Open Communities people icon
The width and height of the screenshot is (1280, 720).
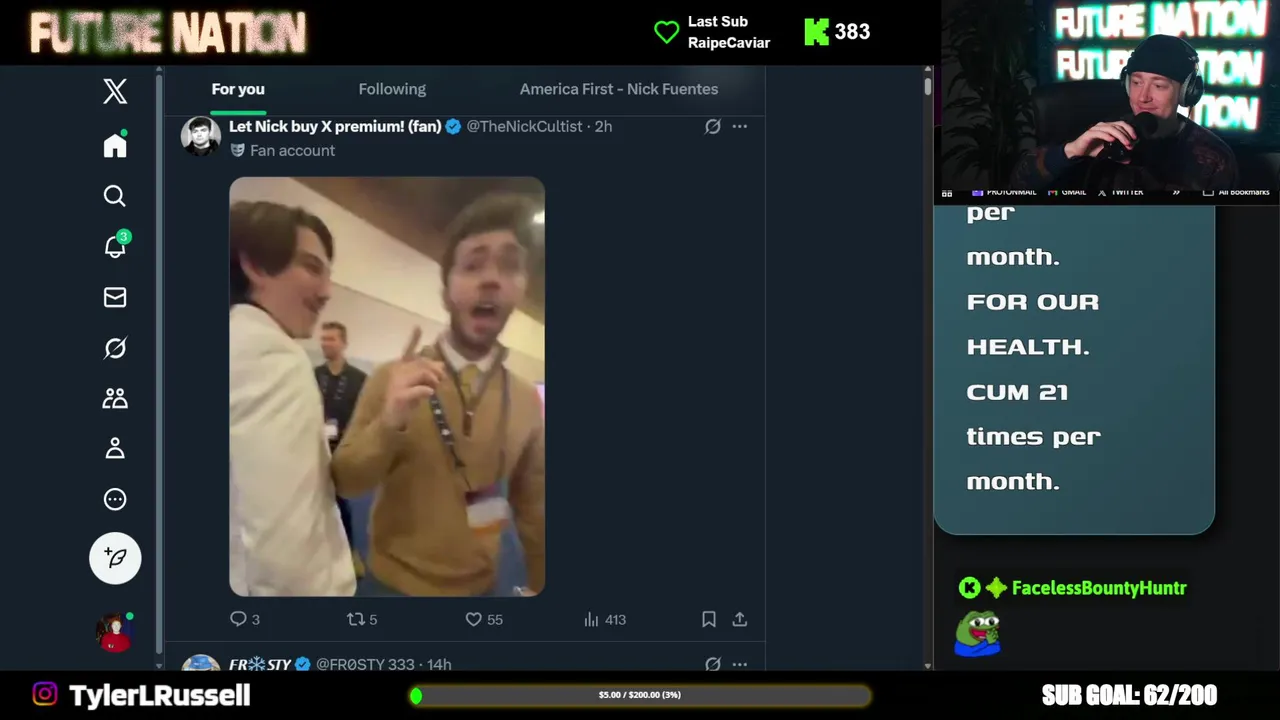(115, 398)
